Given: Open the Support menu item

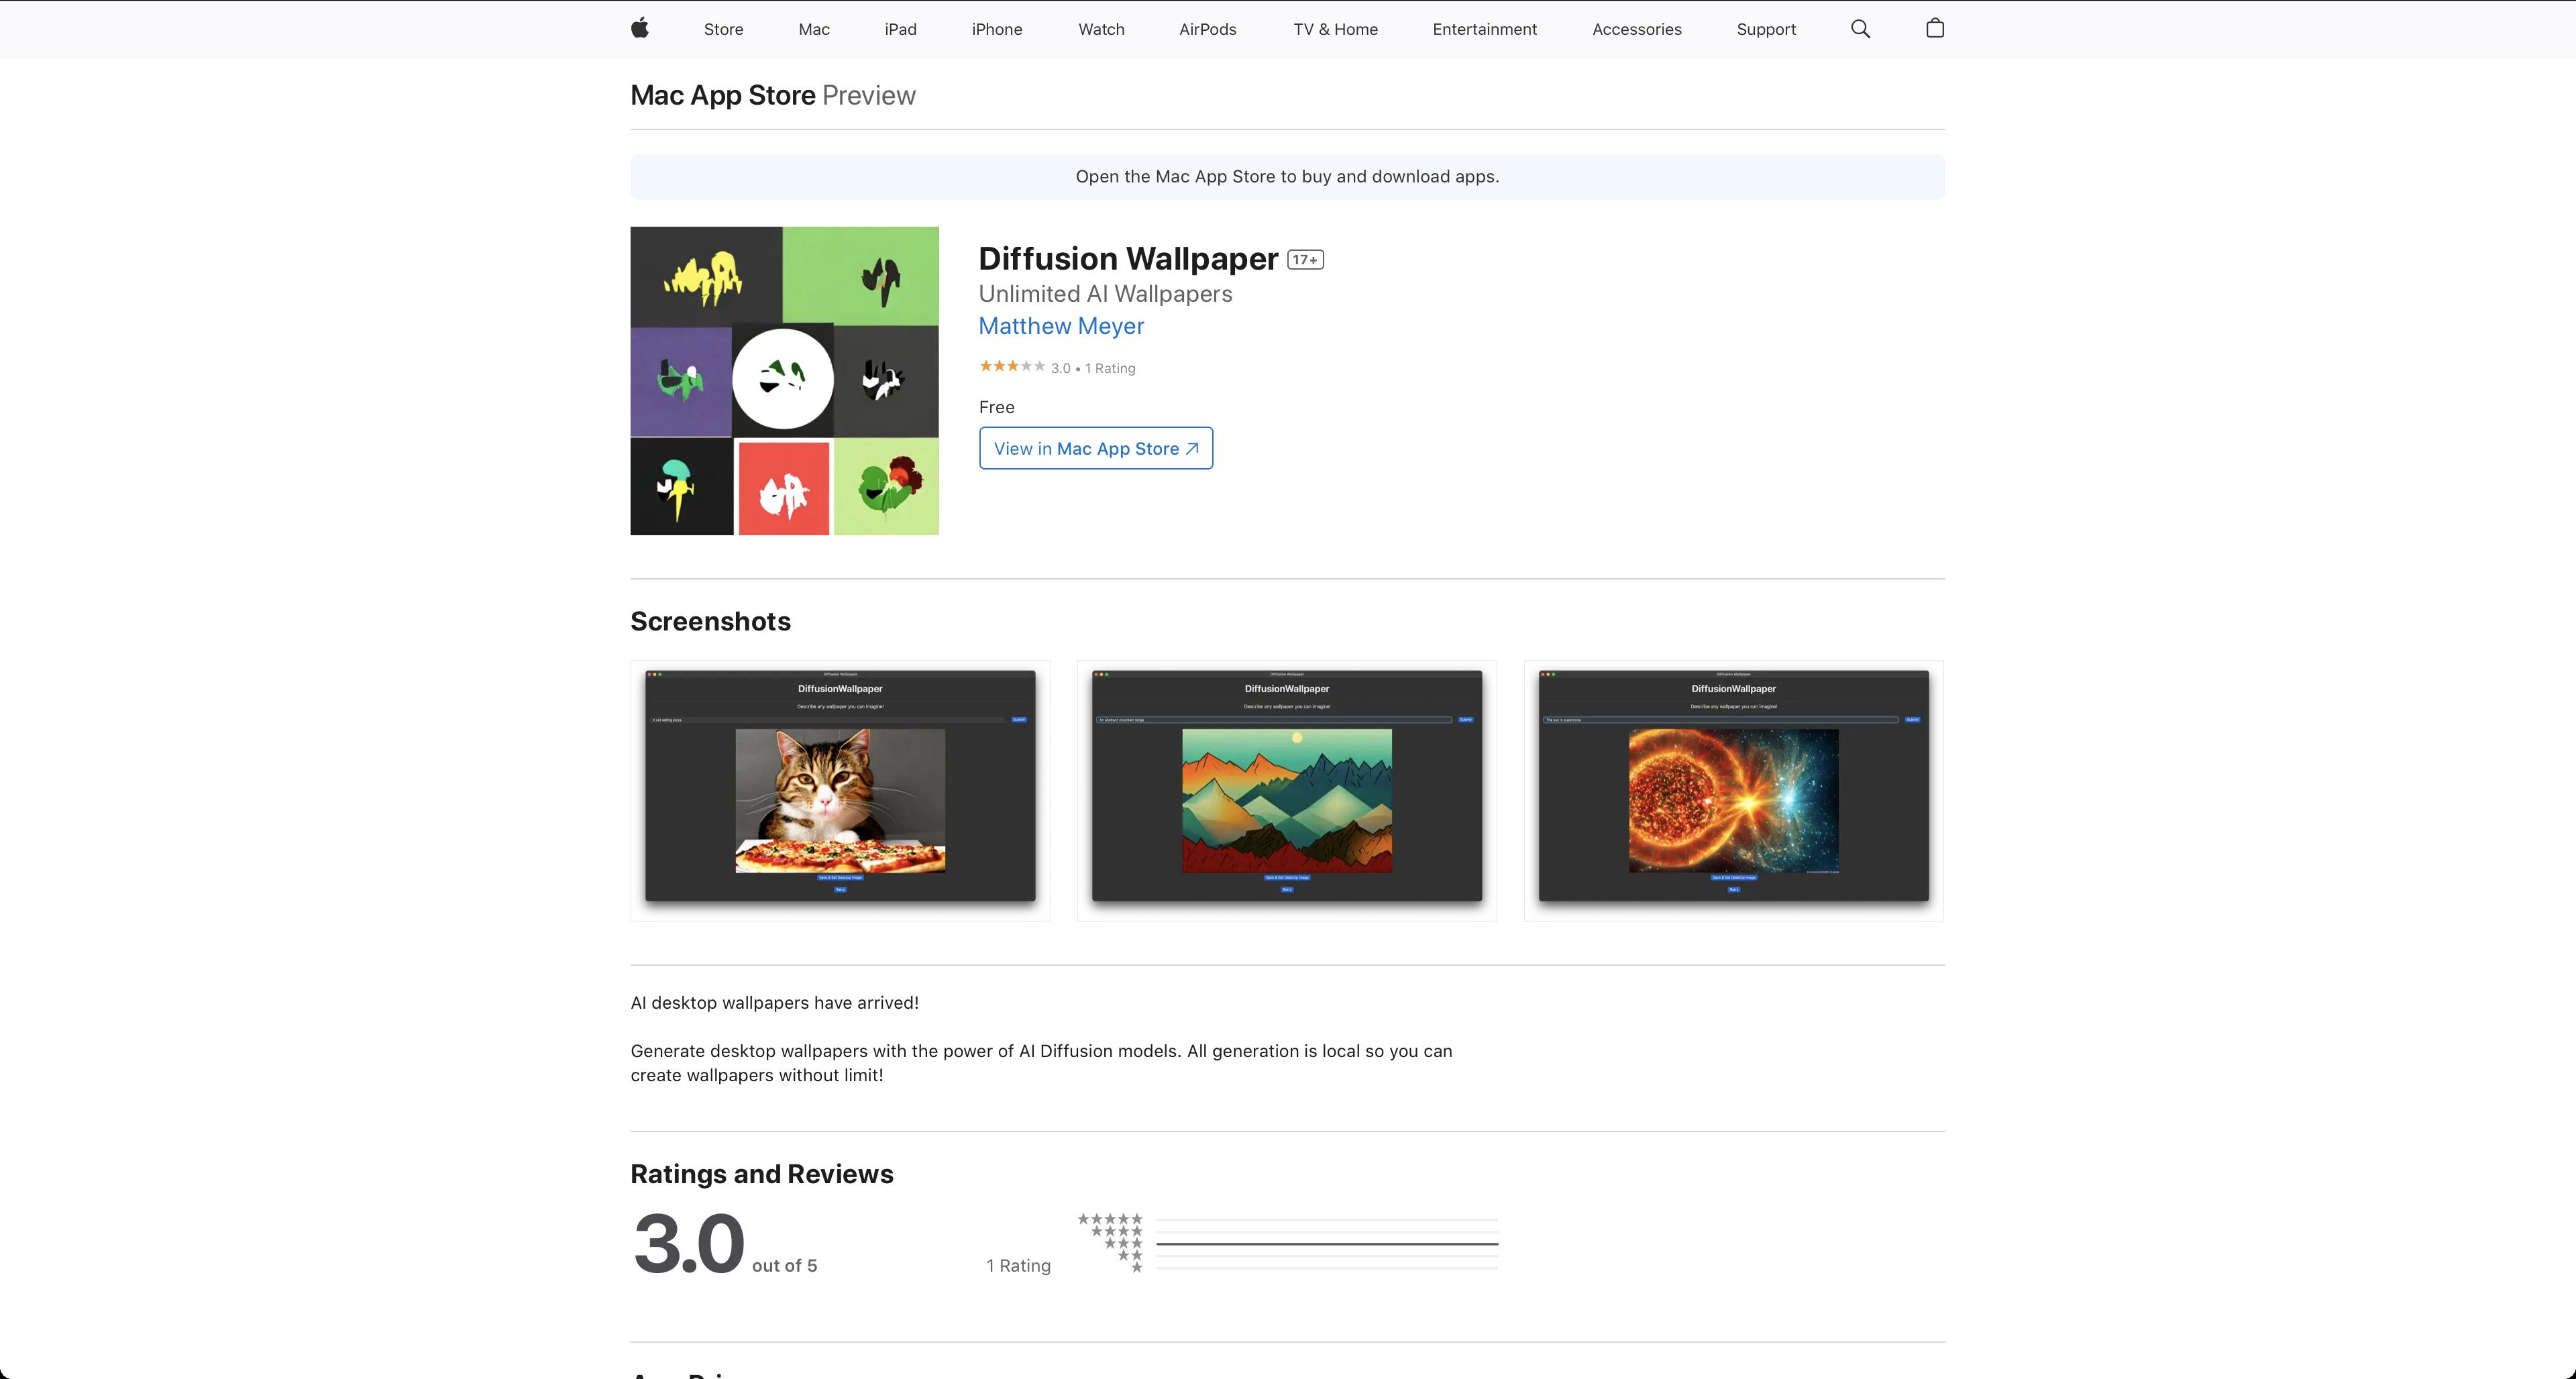Looking at the screenshot, I should point(1765,29).
